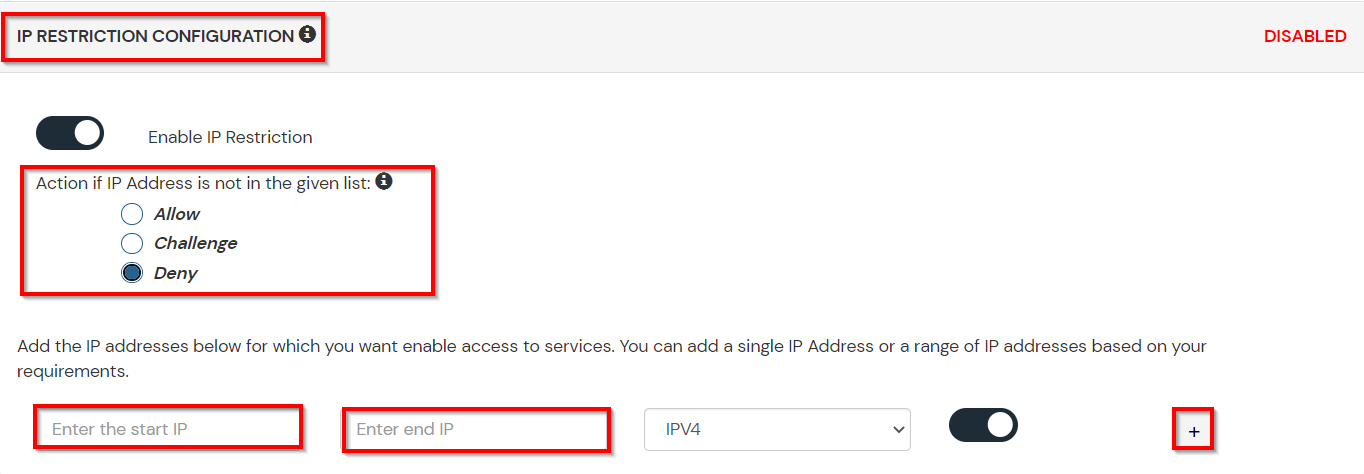Select the Deny radio circle
The width and height of the screenshot is (1364, 474).
132,273
